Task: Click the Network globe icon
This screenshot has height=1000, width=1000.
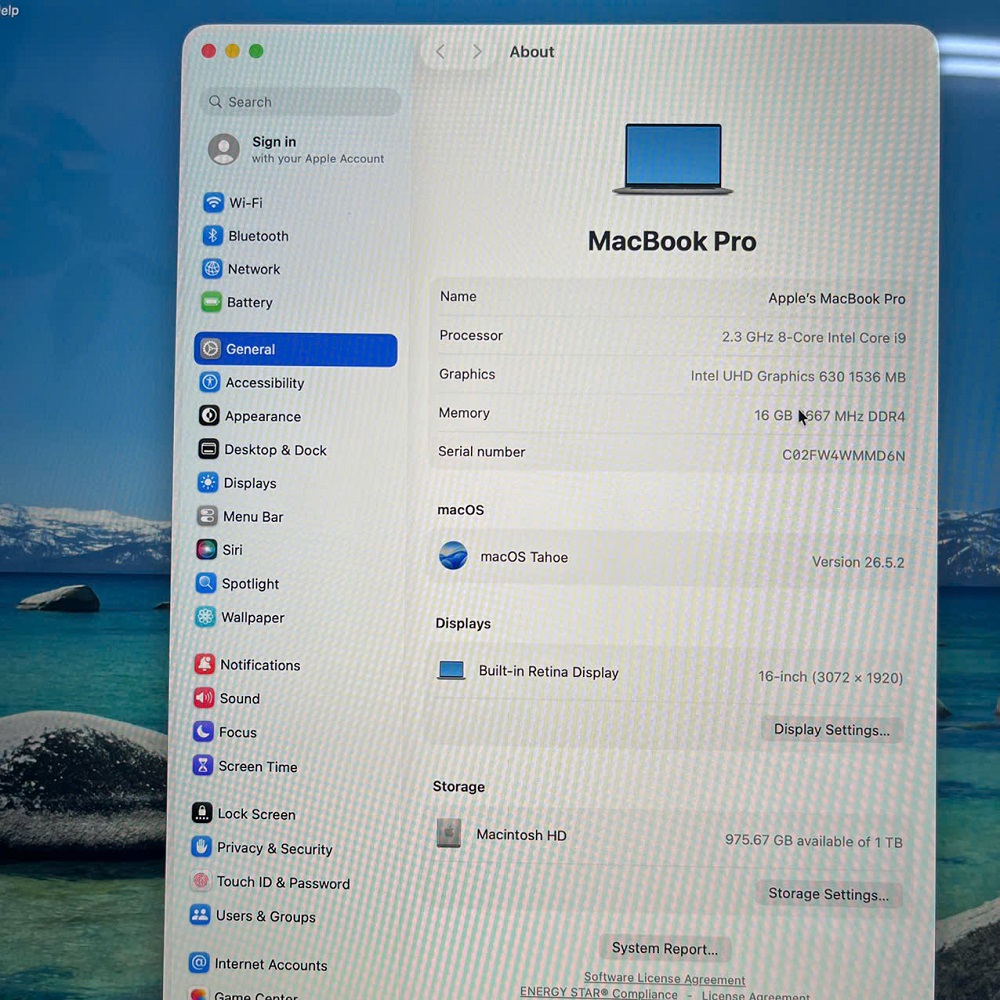Action: (x=212, y=268)
